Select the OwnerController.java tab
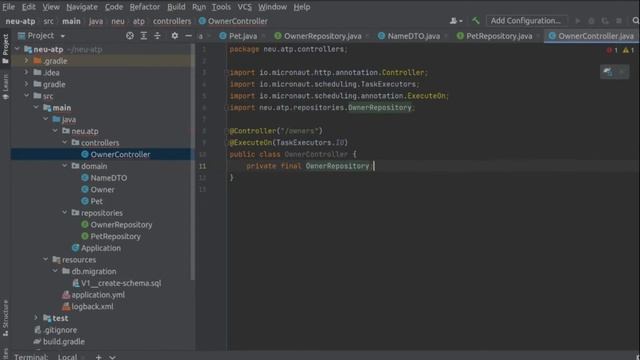 point(592,36)
